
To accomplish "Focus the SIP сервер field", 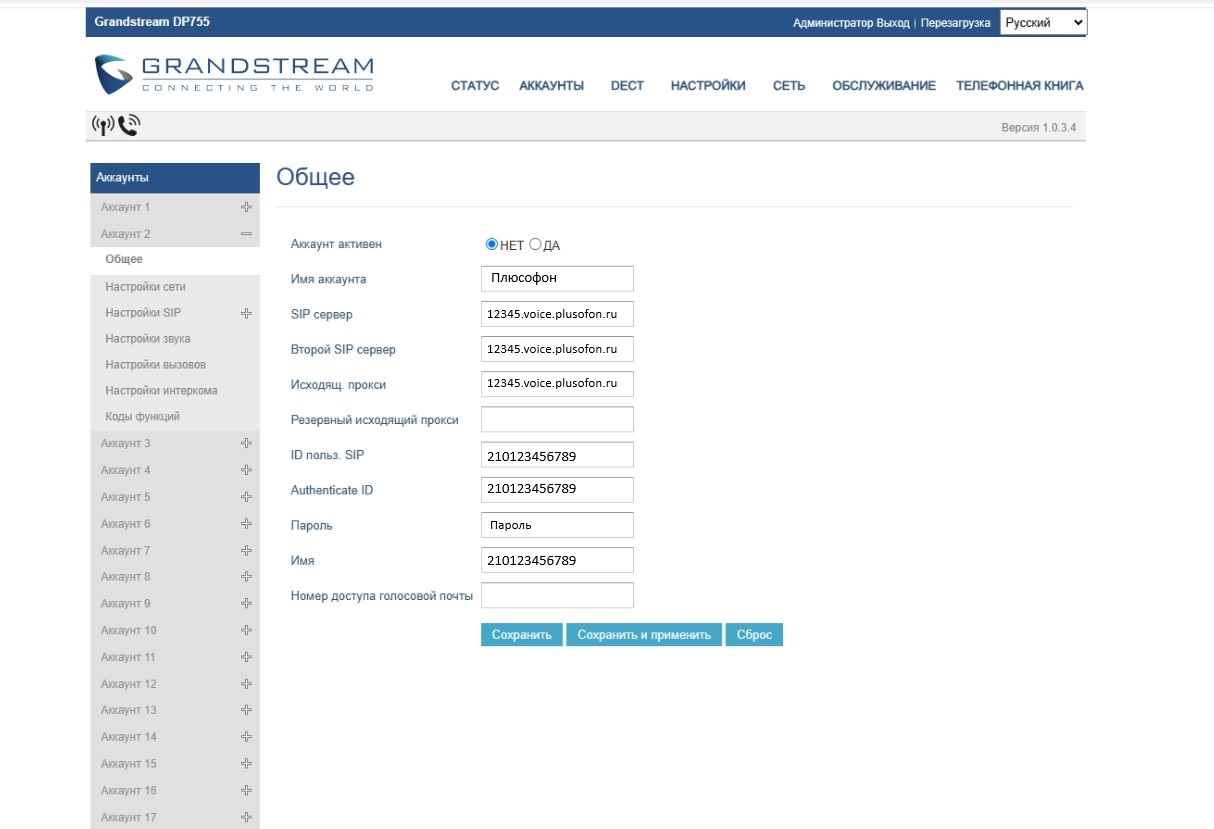I will (557, 314).
